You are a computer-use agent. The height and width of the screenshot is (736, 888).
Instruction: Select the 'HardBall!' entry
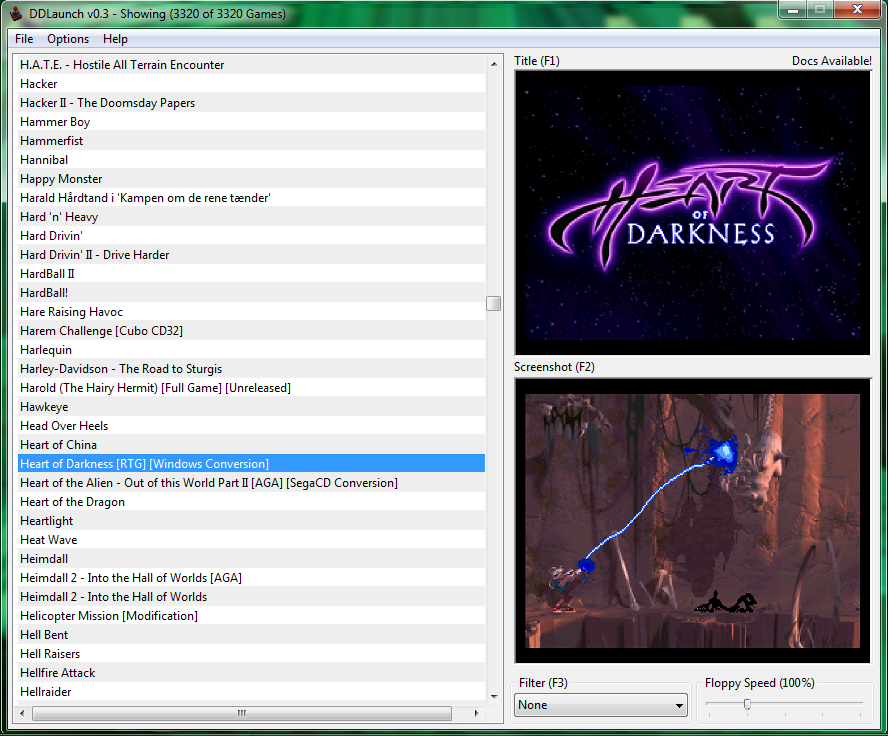[251, 293]
